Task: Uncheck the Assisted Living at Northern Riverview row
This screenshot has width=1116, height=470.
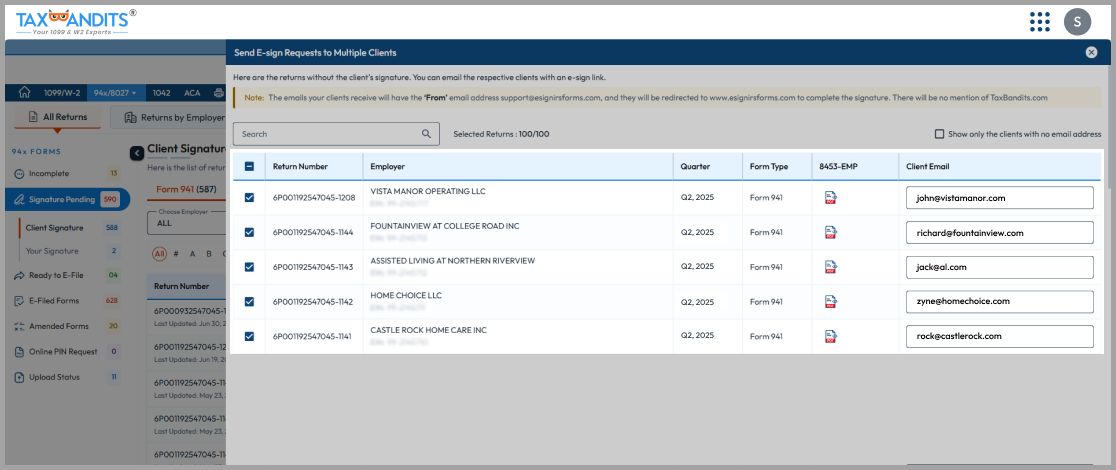Action: [249, 267]
